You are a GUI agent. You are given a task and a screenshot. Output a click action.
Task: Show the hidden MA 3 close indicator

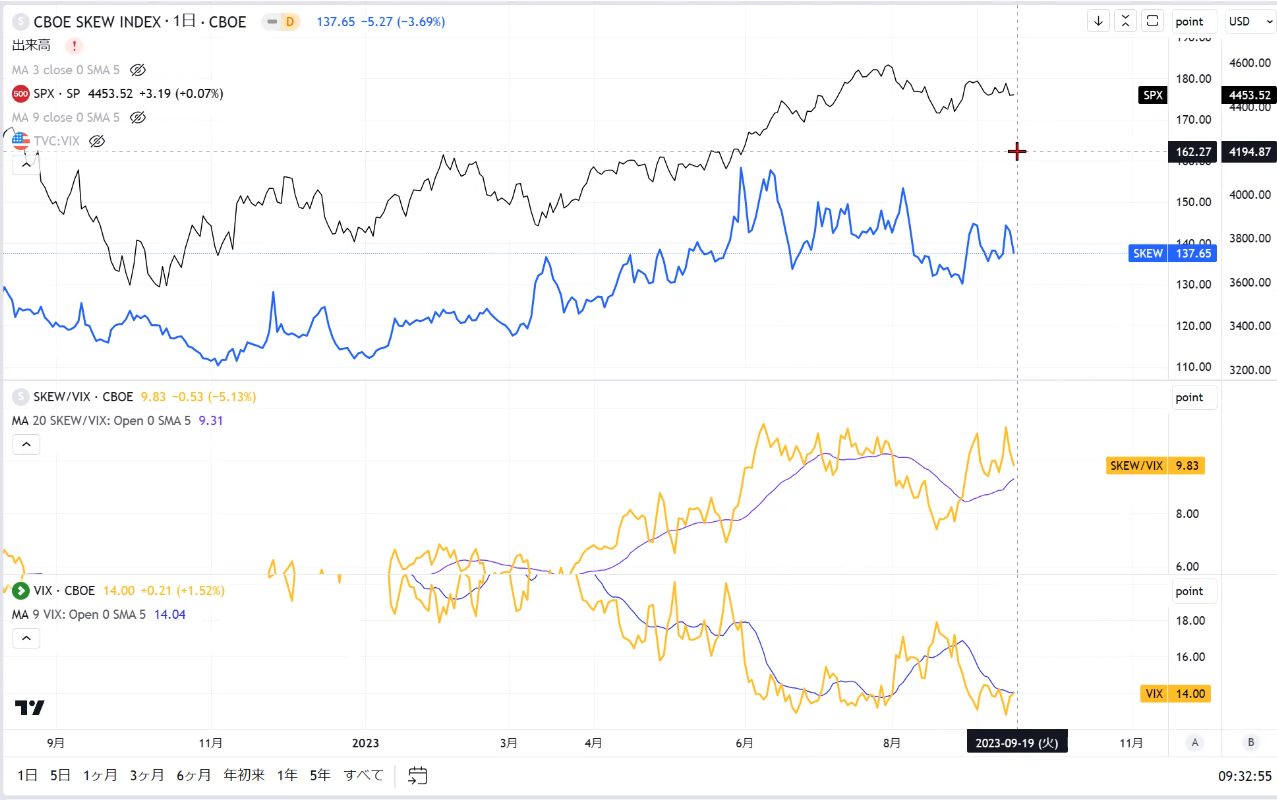coord(138,70)
